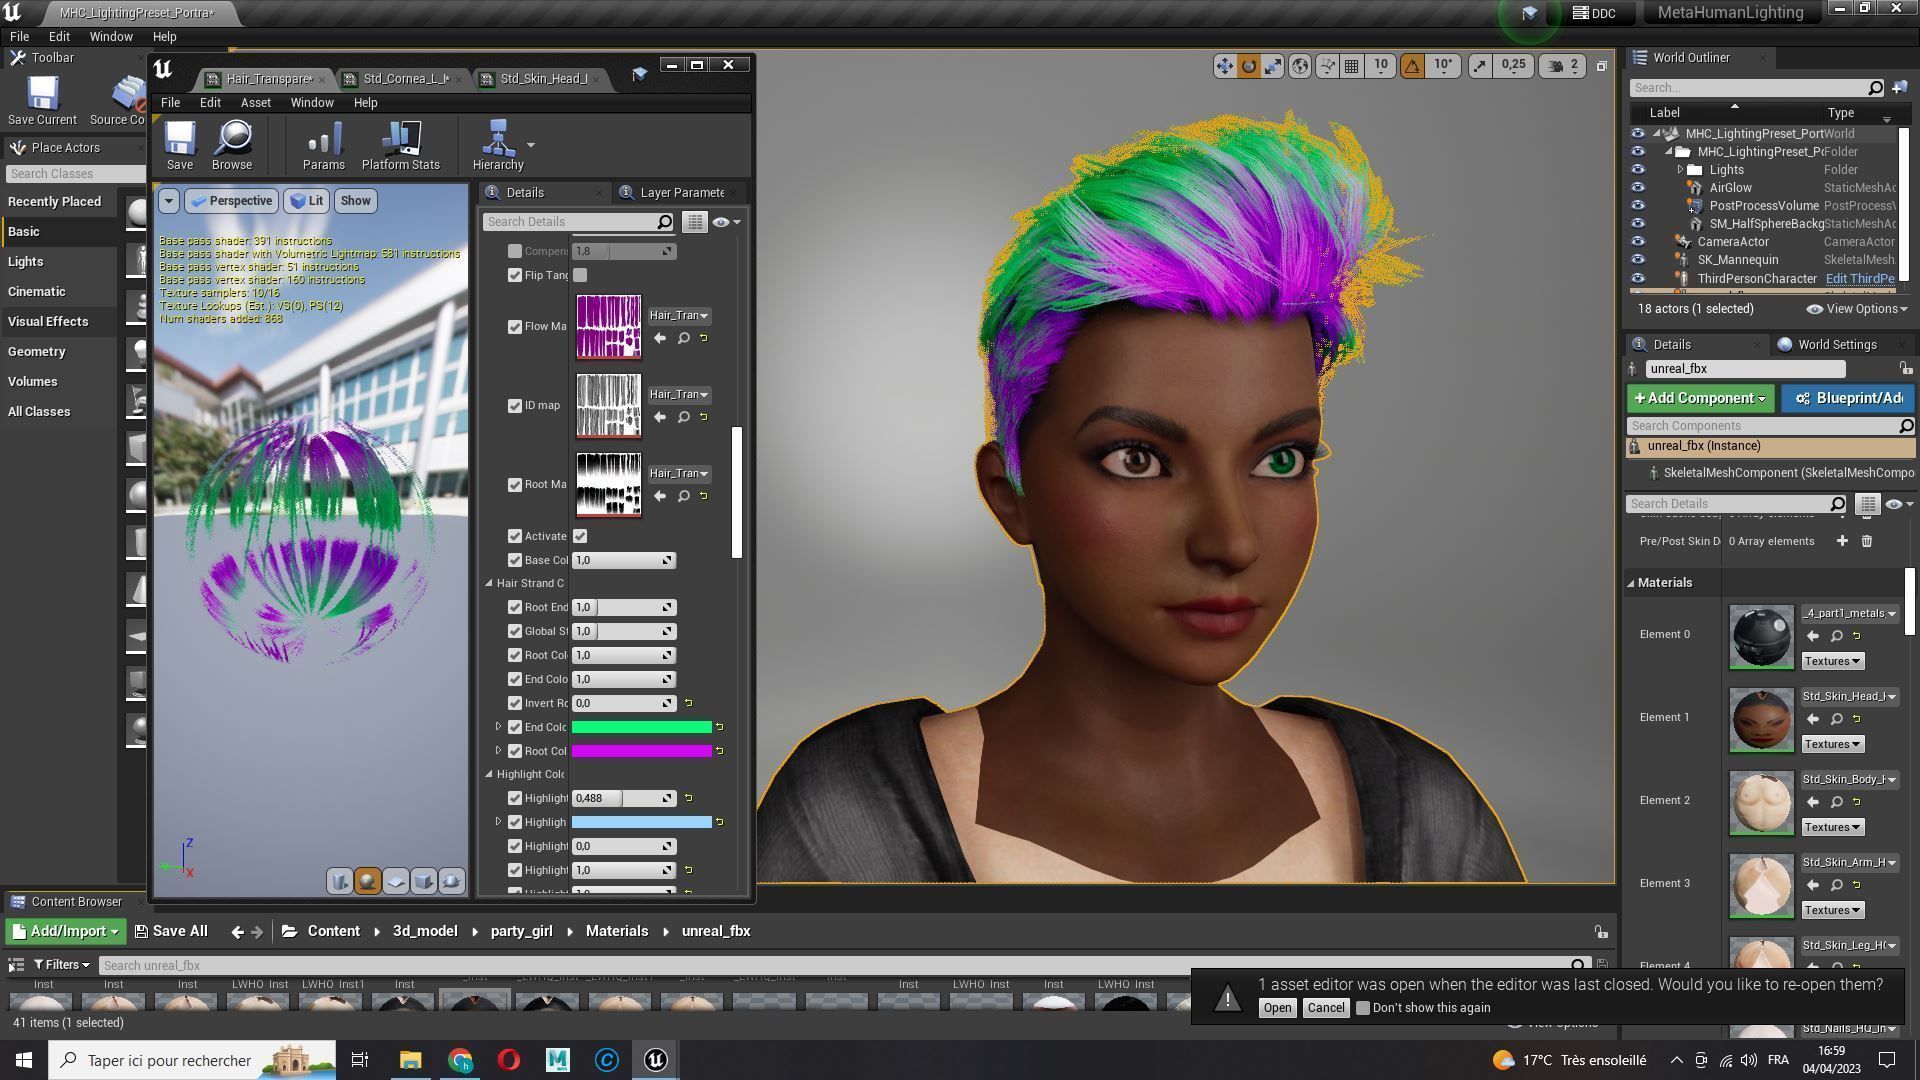Image resolution: width=1920 pixels, height=1080 pixels.
Task: Toggle the Activate value checkbox
Action: [580, 536]
